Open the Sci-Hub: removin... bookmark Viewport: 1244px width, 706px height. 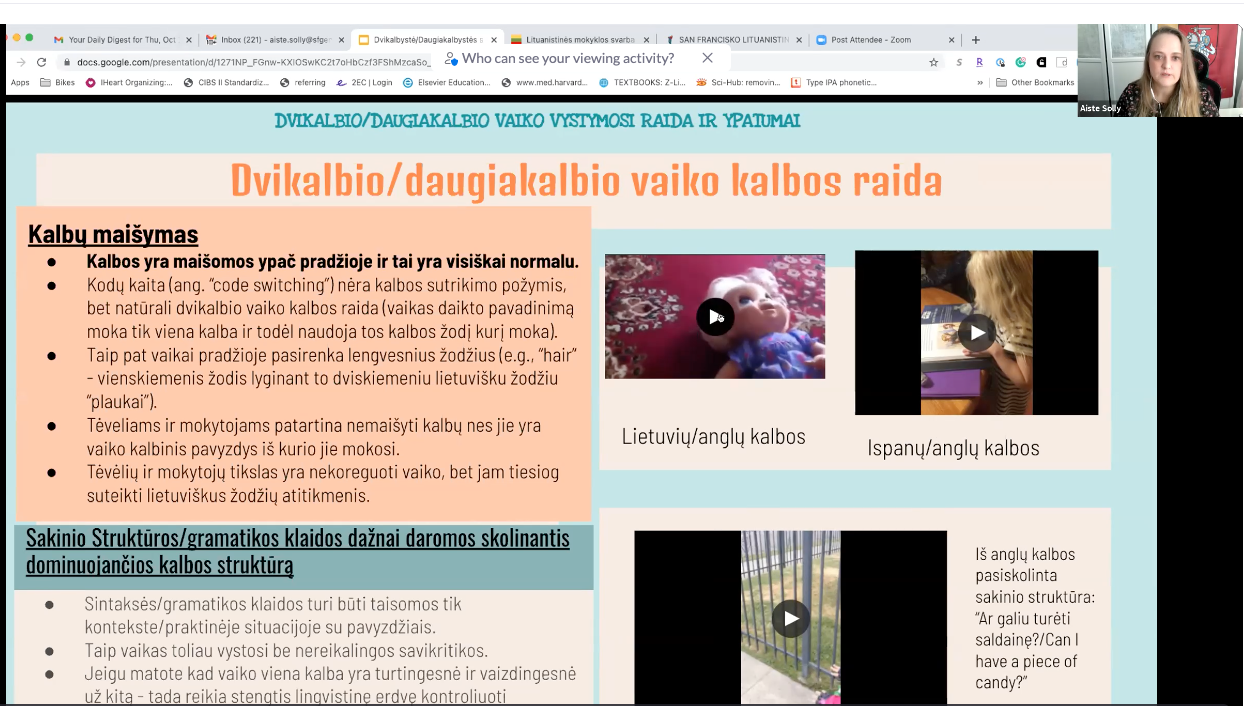pos(739,82)
